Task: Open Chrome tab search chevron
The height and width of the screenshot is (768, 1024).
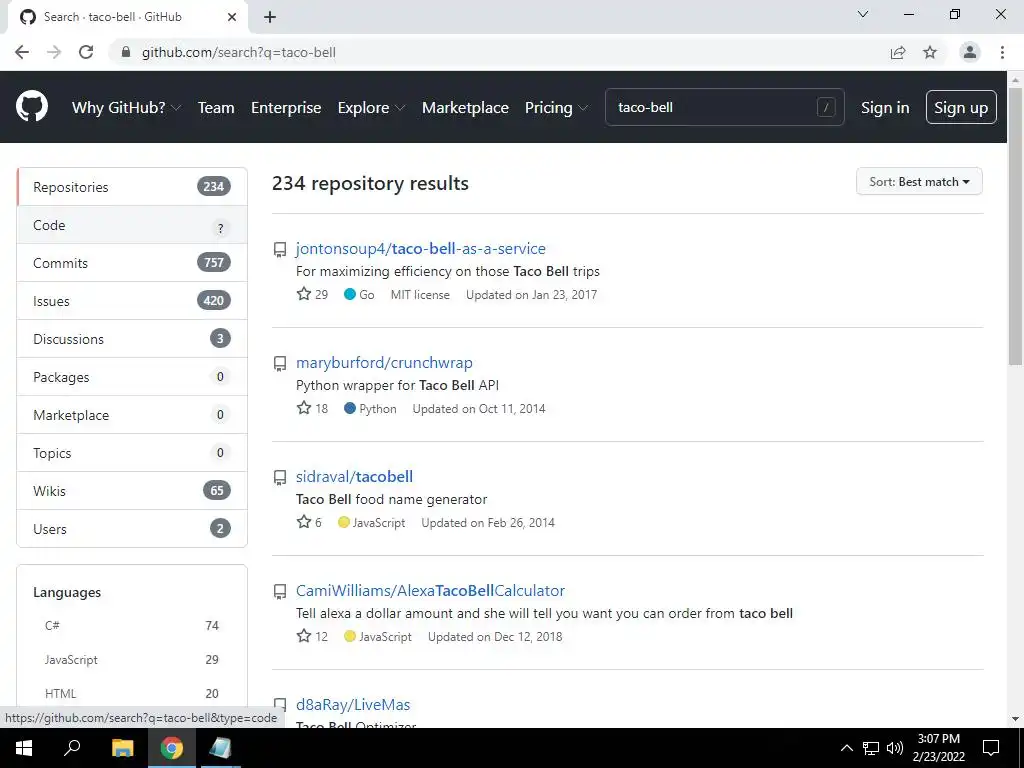Action: [x=862, y=14]
